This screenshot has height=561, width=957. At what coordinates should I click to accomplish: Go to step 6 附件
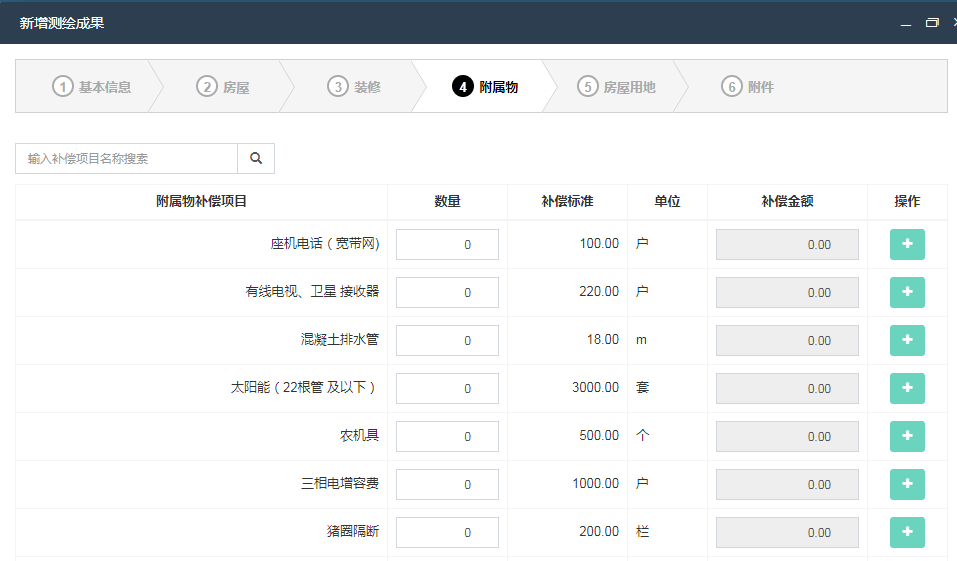[748, 87]
